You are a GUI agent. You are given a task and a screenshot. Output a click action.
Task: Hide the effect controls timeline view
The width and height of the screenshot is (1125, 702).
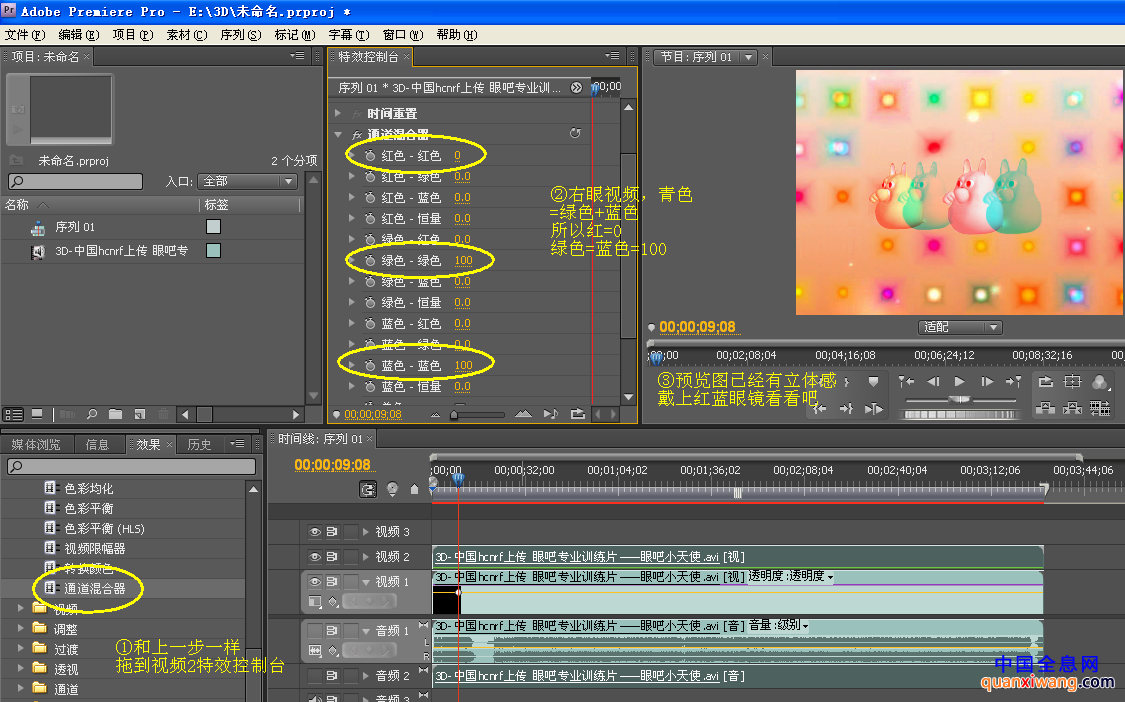(x=576, y=88)
